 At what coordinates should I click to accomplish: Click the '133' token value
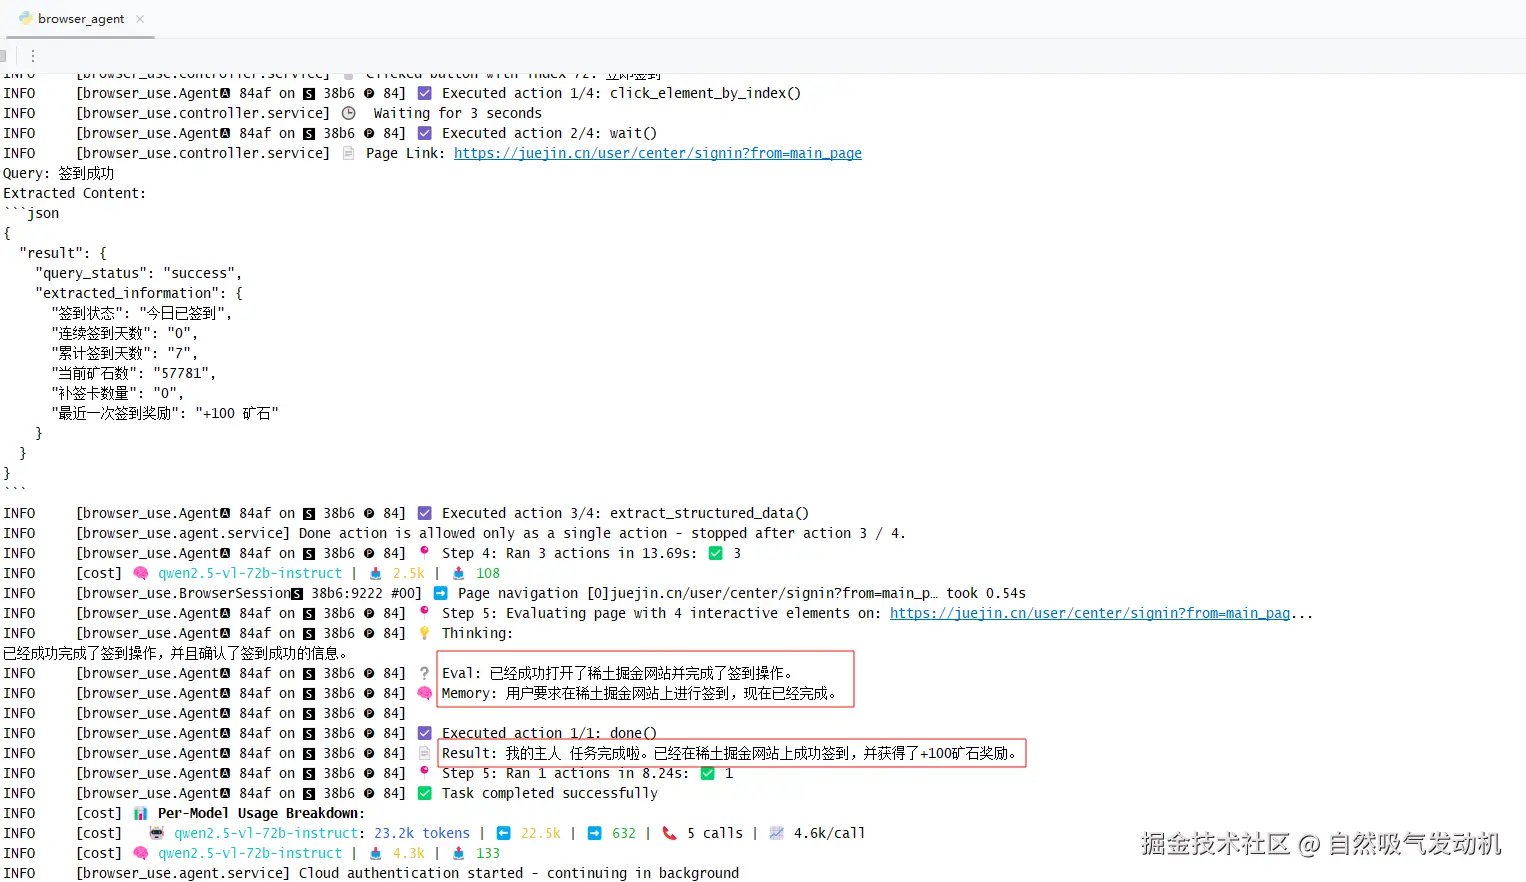[x=488, y=853]
